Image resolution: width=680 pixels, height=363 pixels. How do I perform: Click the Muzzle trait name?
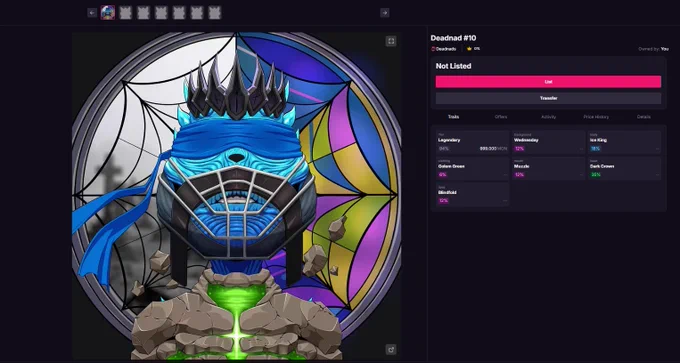[x=522, y=166]
